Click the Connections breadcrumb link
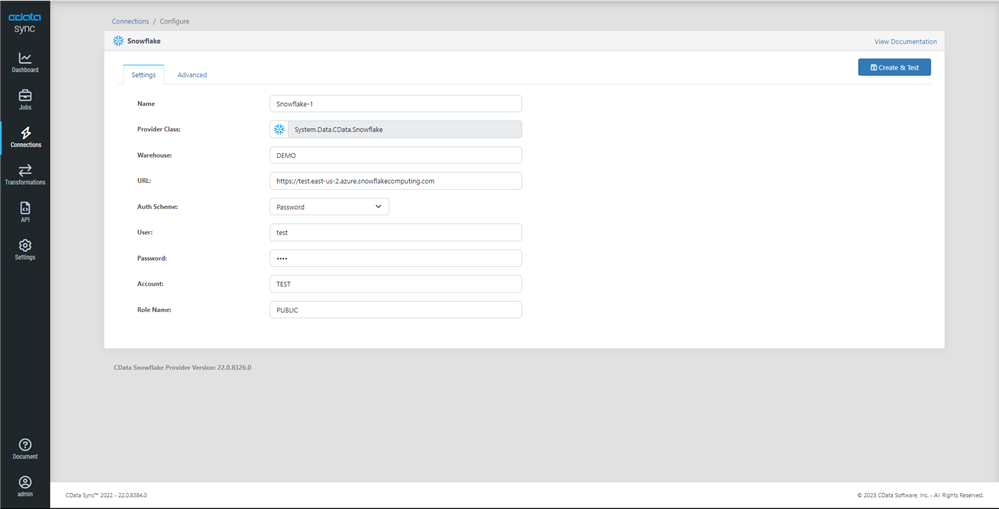999x509 pixels. pos(130,21)
